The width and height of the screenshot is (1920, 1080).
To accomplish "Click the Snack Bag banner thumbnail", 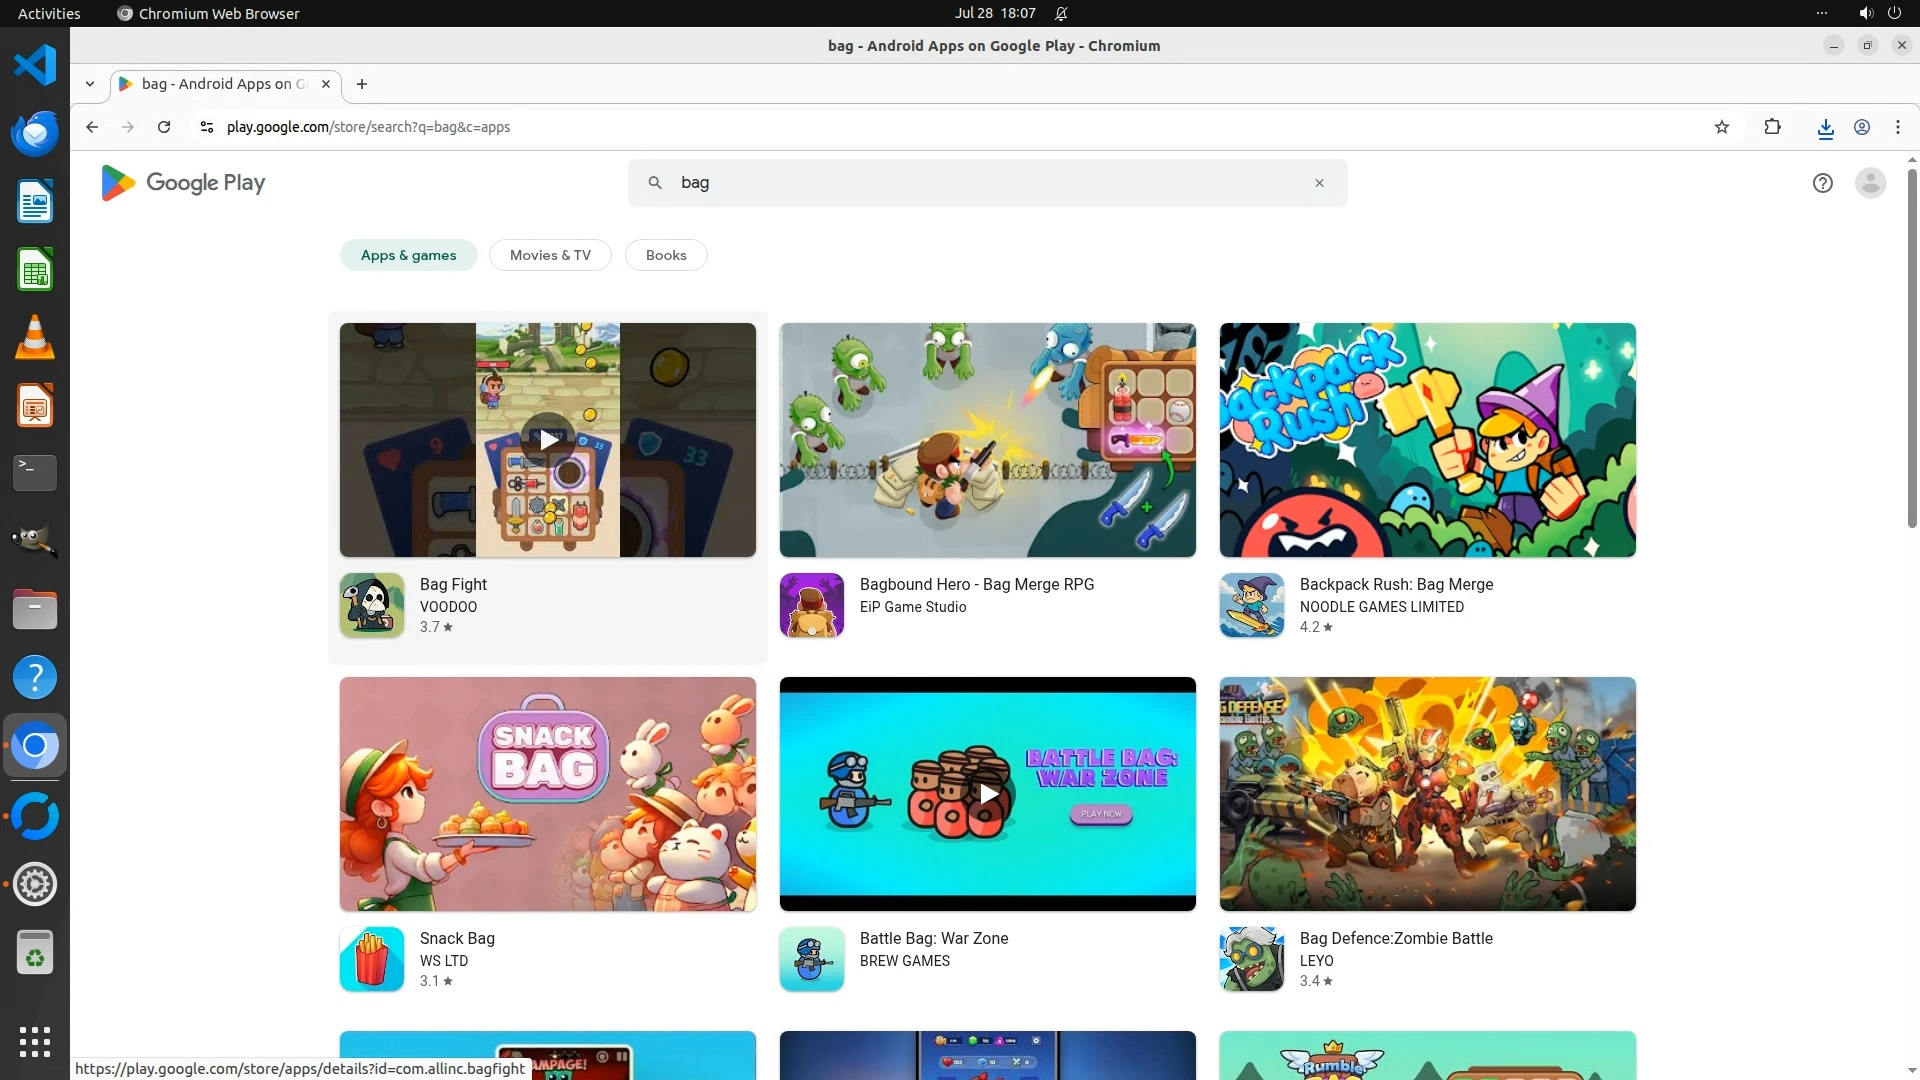I will [x=547, y=794].
